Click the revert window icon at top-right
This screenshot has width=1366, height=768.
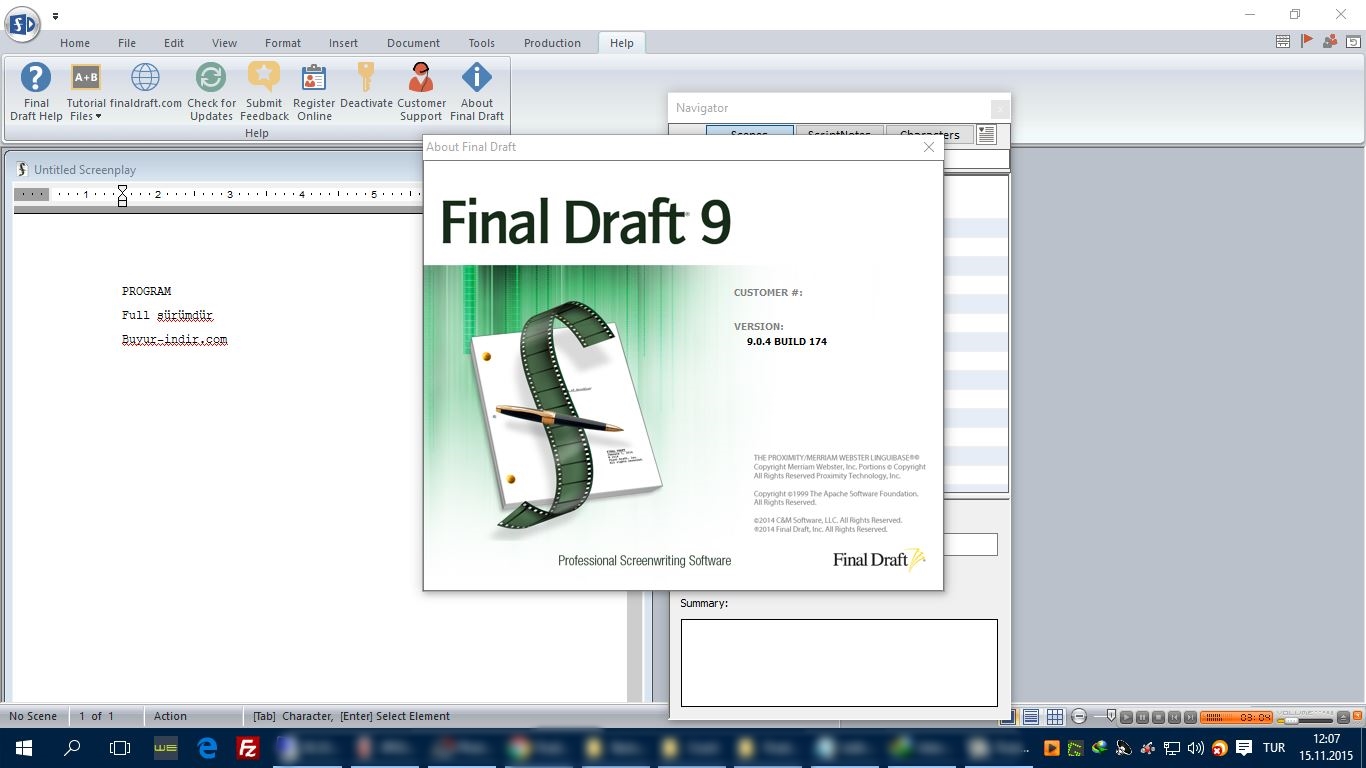pyautogui.click(x=1352, y=42)
